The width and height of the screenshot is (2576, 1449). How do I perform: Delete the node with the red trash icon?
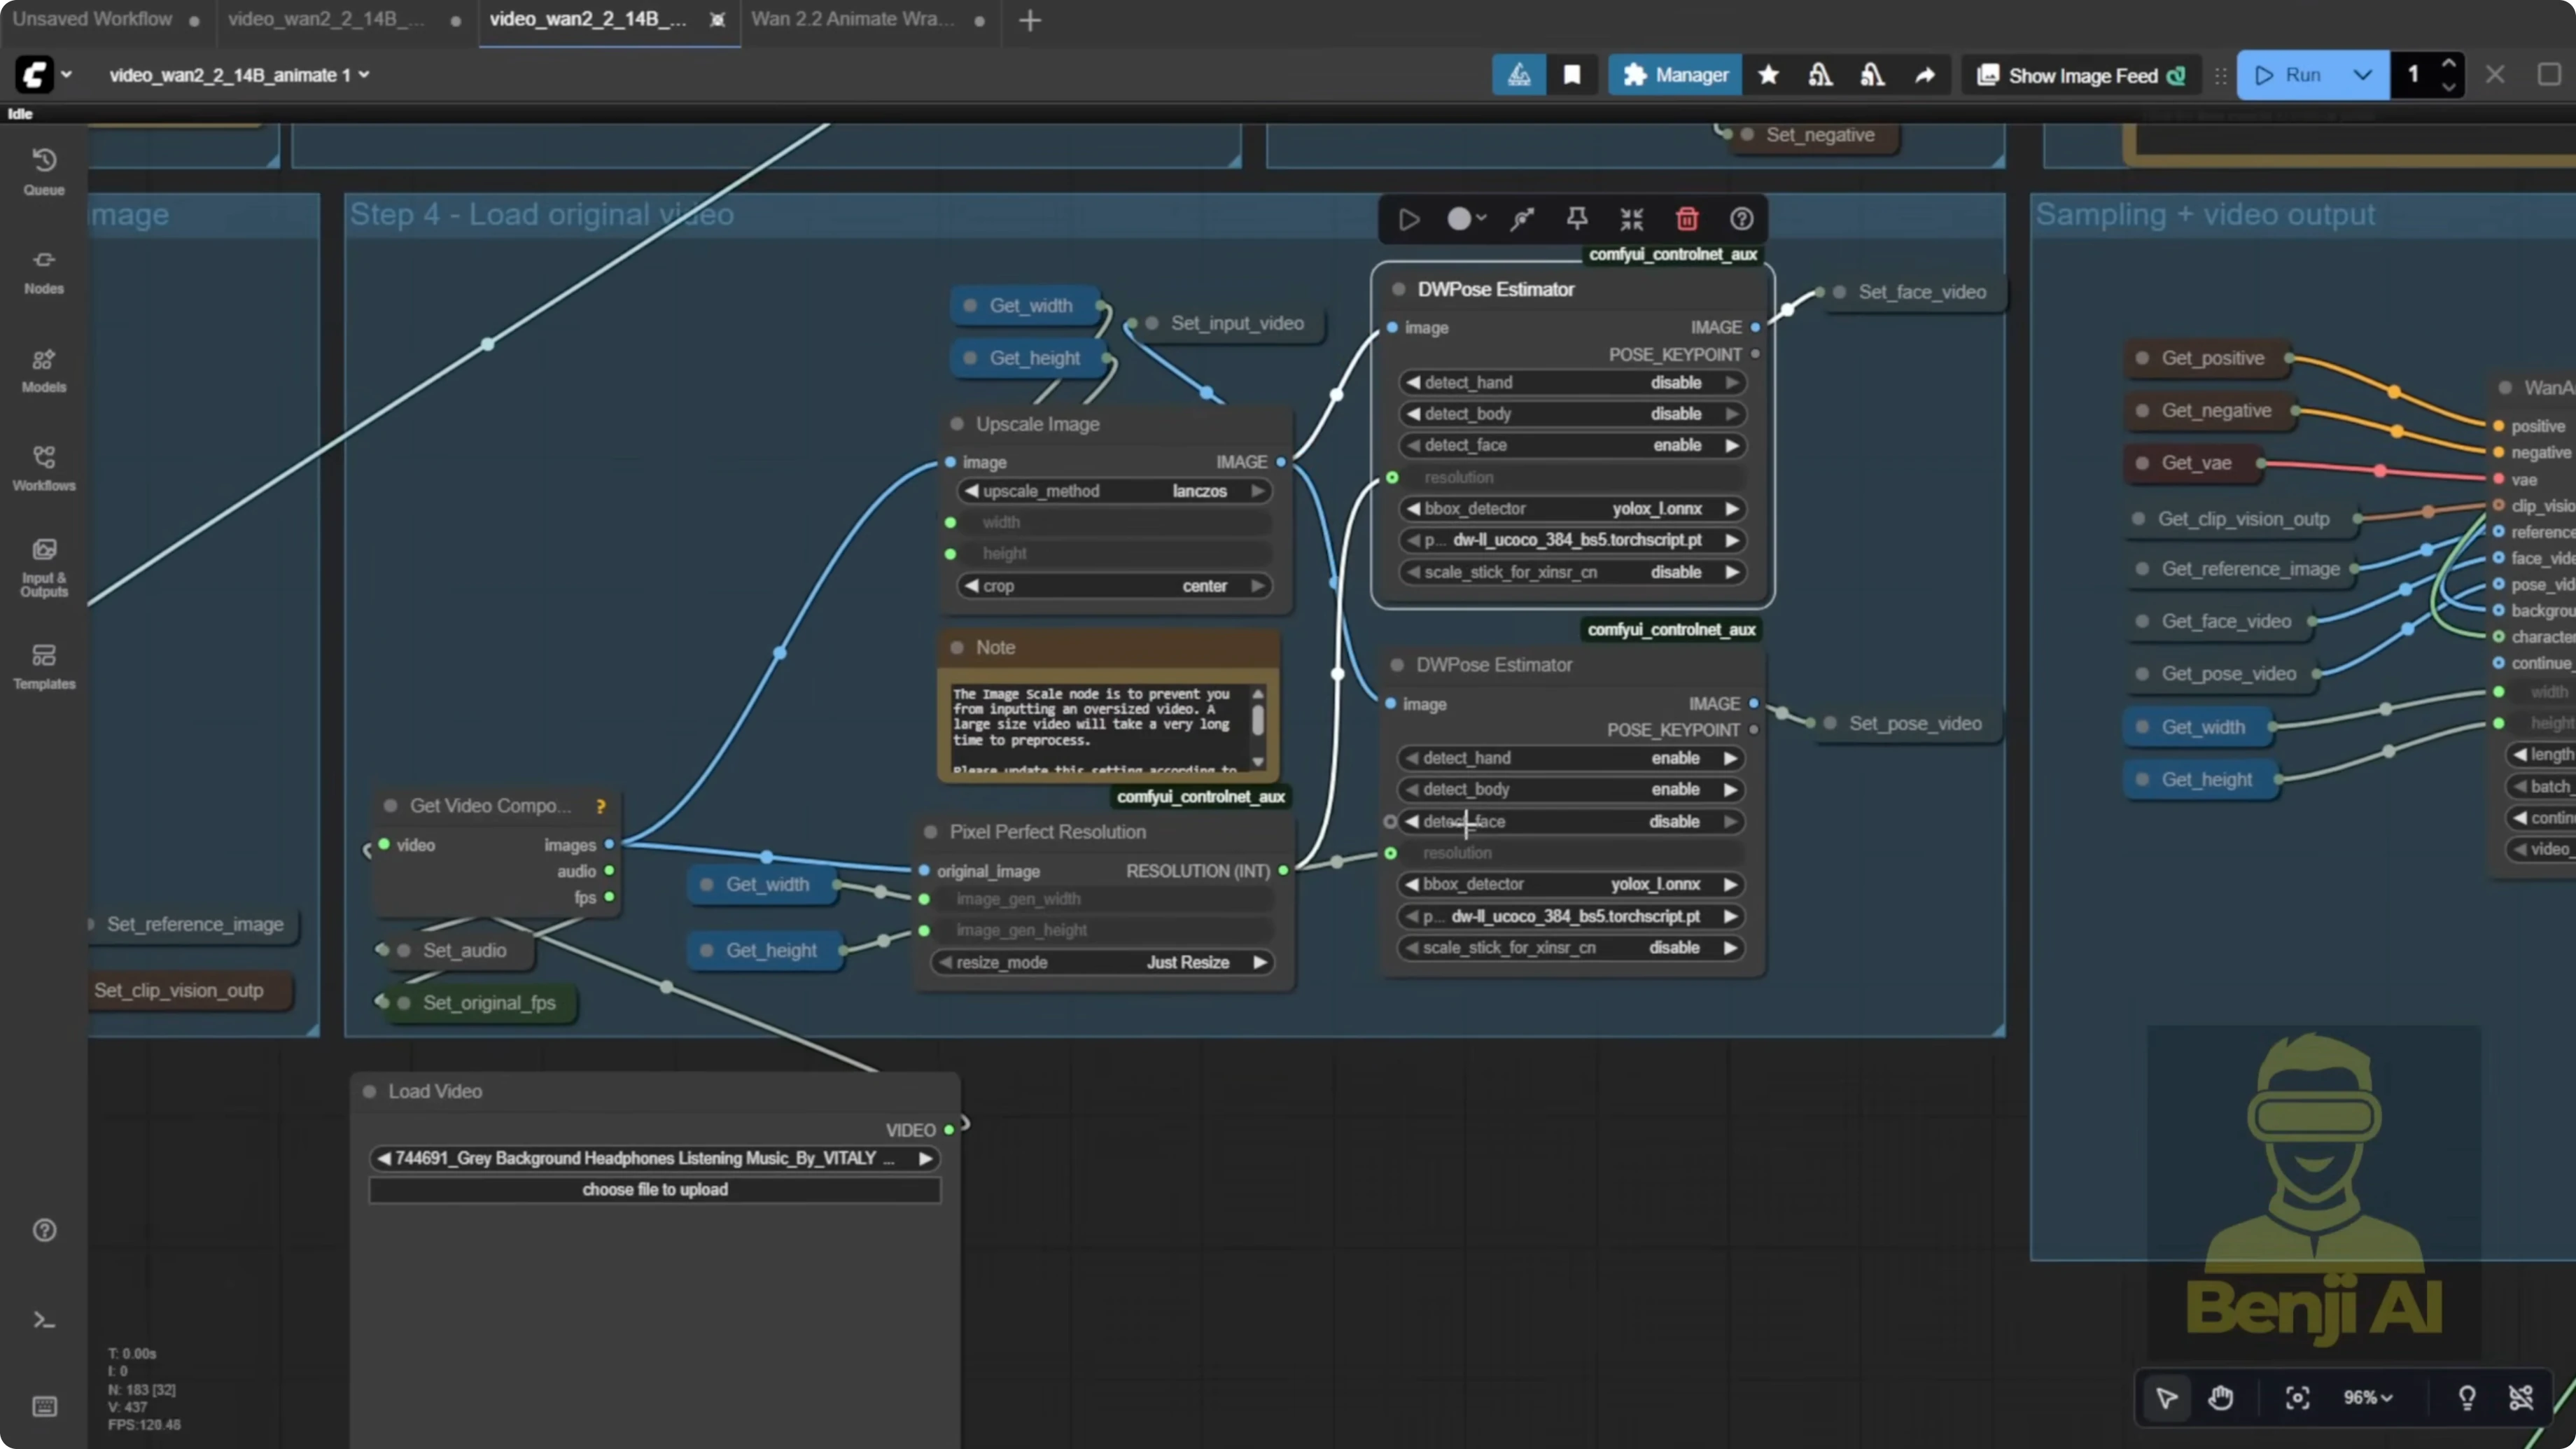click(1687, 218)
